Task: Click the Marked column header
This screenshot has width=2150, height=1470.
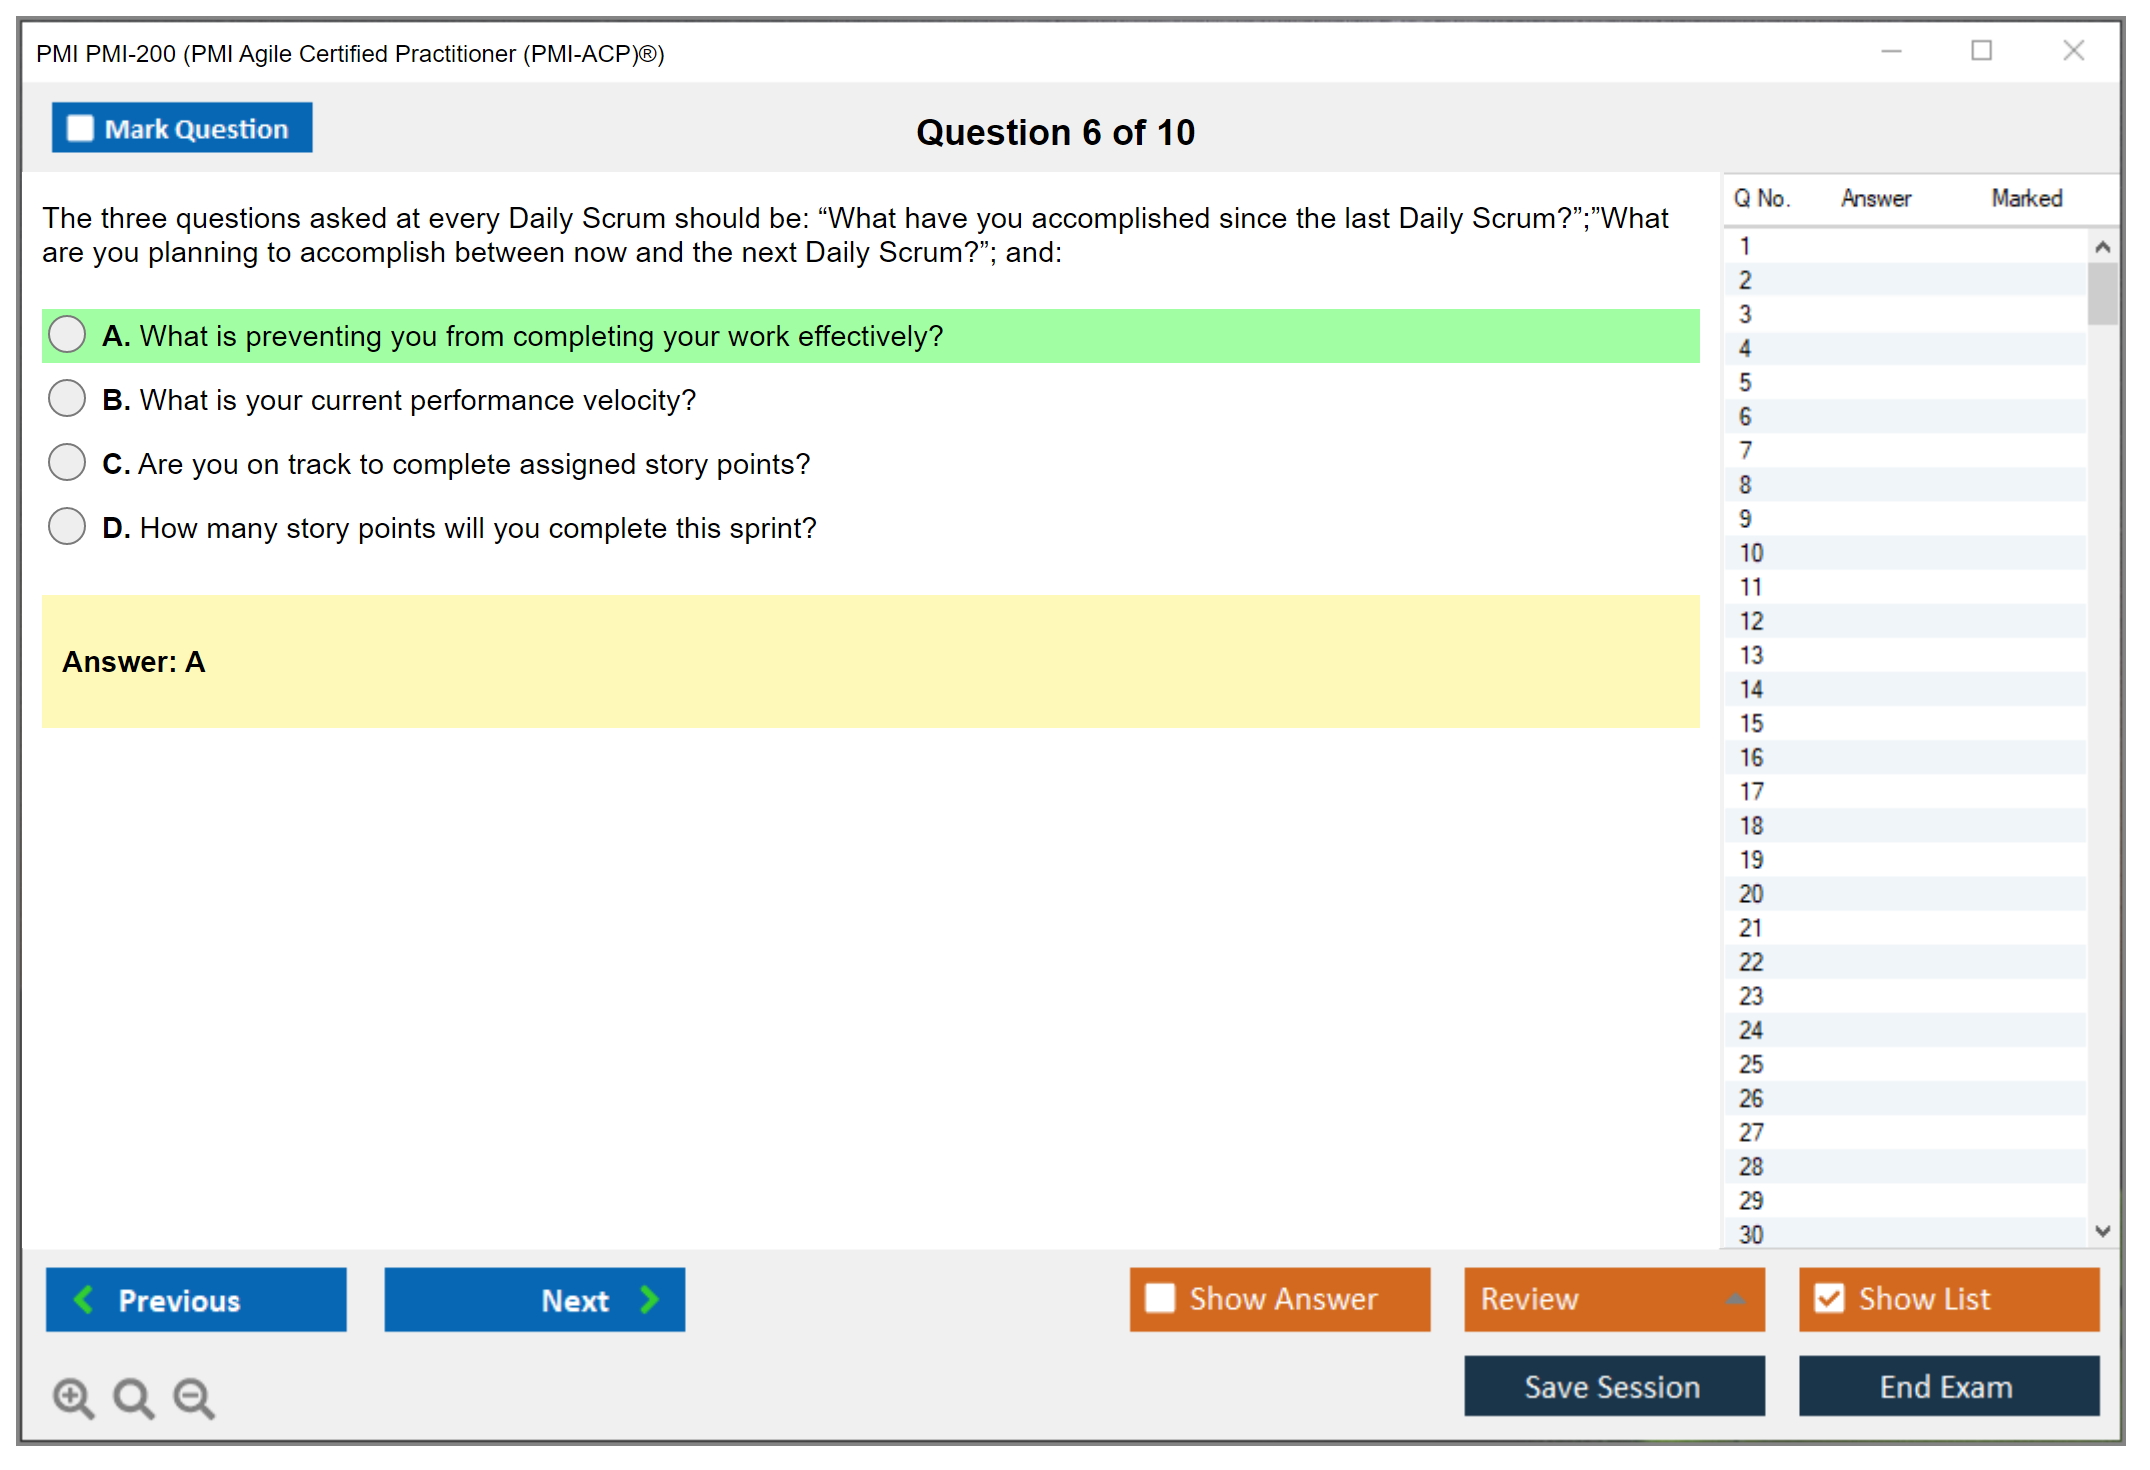Action: (x=2026, y=198)
